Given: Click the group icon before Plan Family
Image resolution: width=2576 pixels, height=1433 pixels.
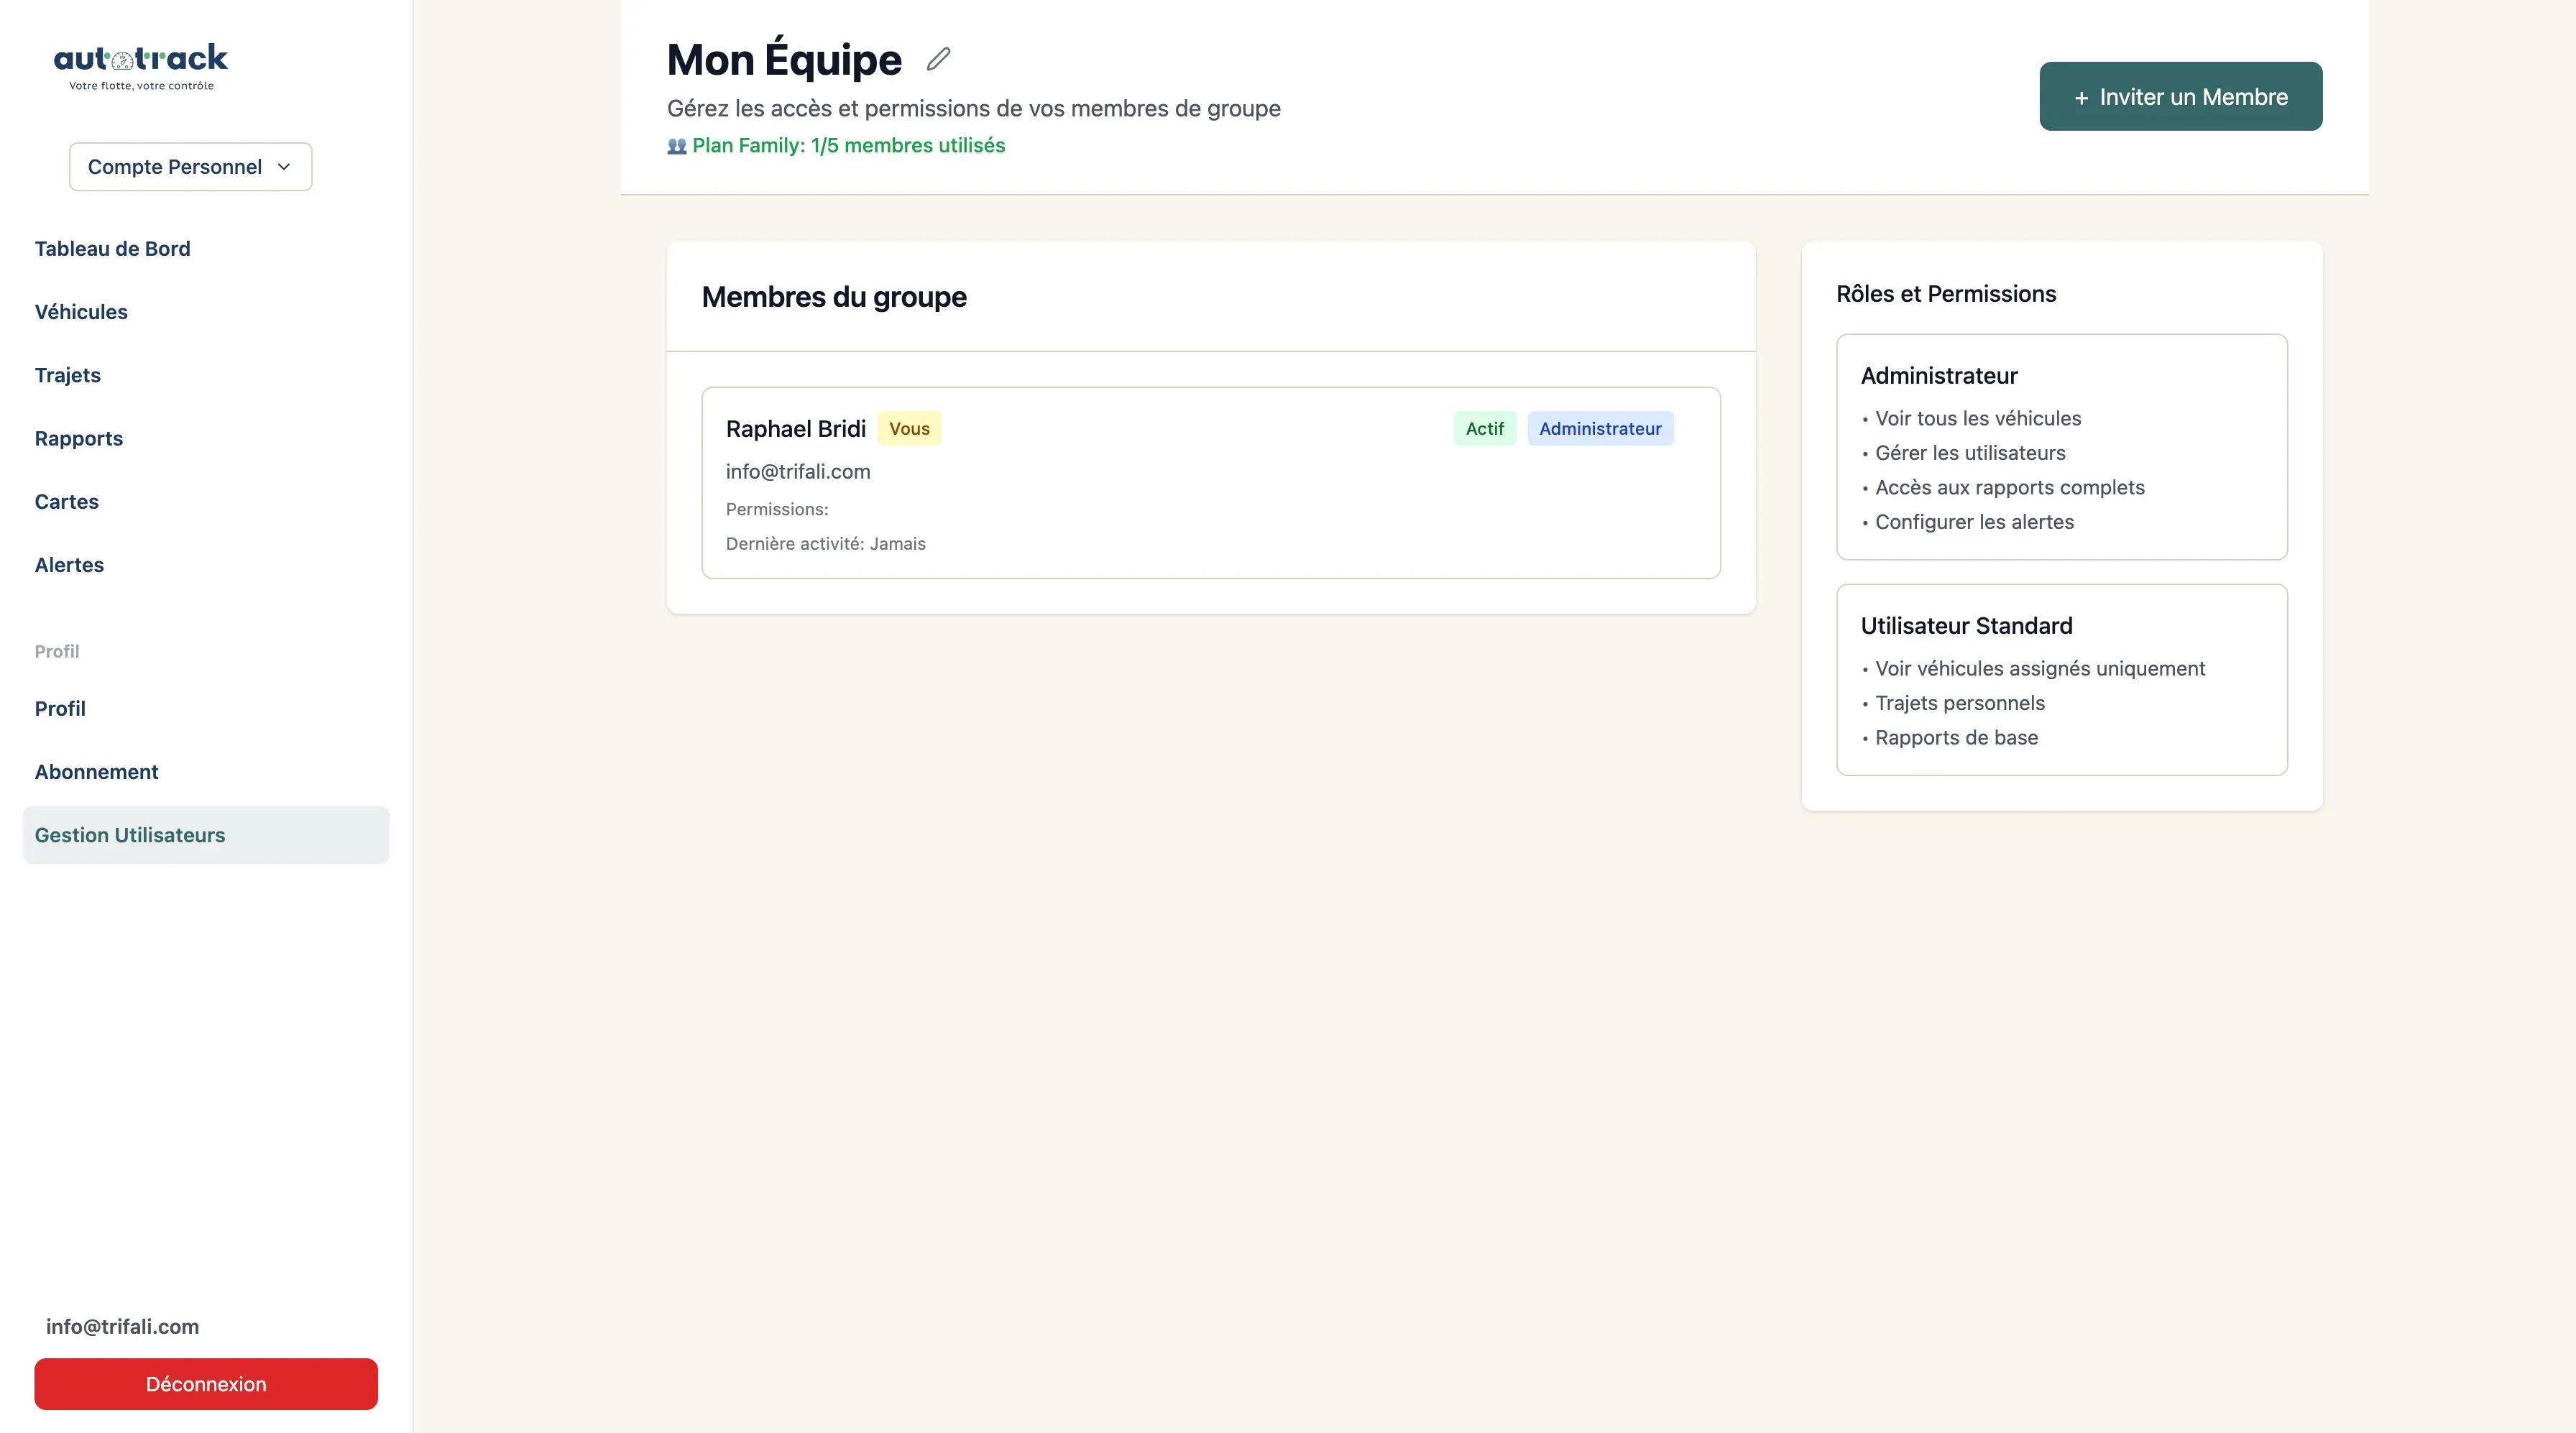Looking at the screenshot, I should click(677, 146).
